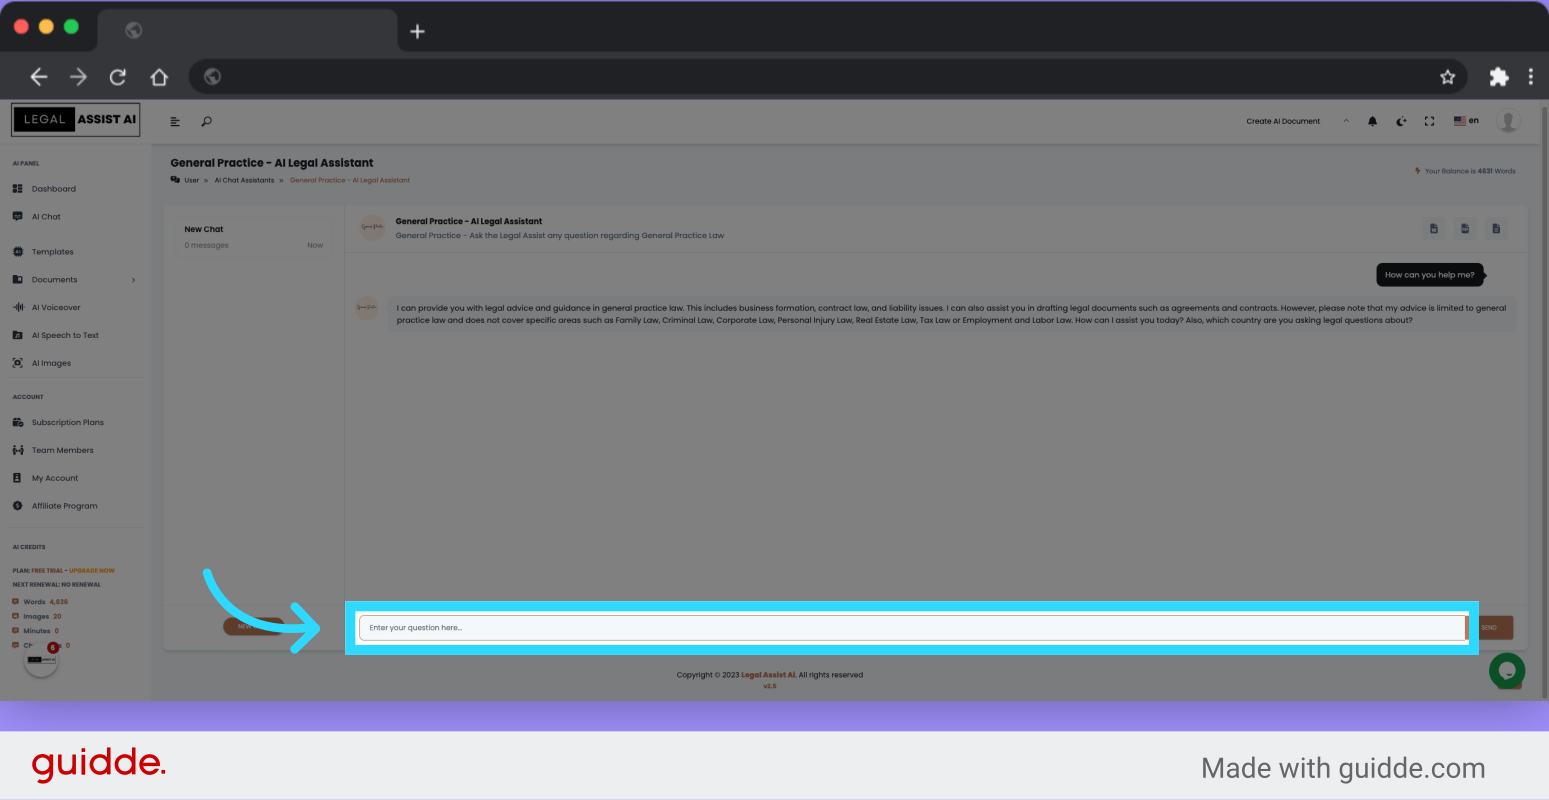Click the Words 4,636 credits entry
The width and height of the screenshot is (1549, 800).
(40, 602)
